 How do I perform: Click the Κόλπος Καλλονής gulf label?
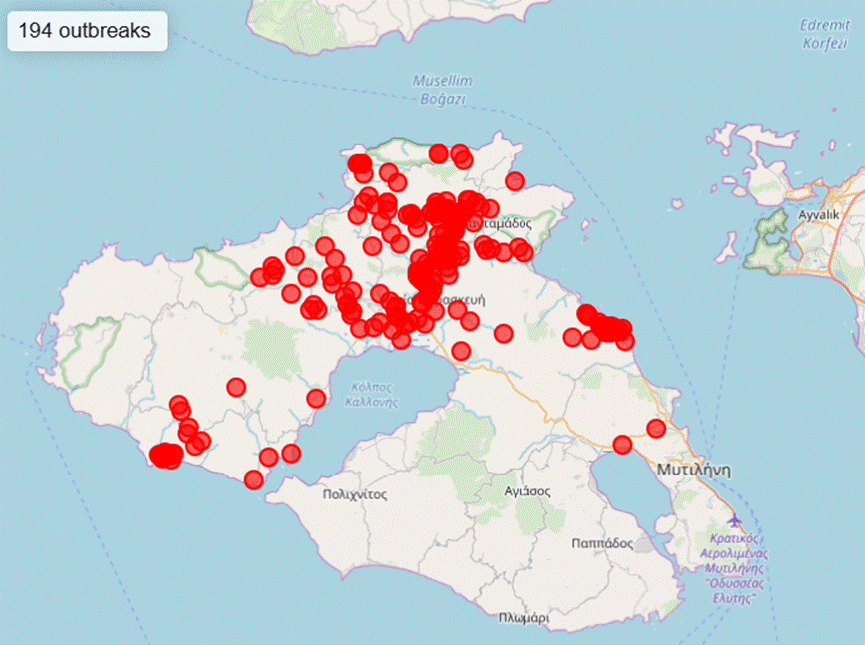coord(372,395)
